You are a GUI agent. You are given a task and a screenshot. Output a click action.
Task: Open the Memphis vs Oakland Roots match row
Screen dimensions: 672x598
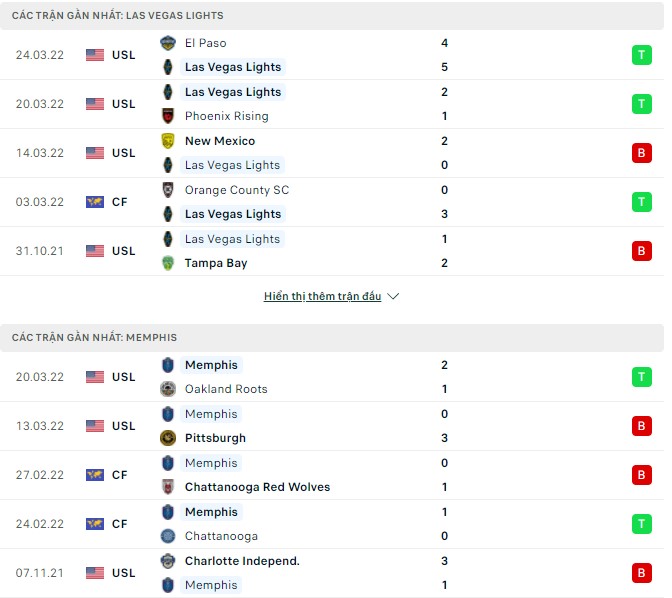(330, 377)
